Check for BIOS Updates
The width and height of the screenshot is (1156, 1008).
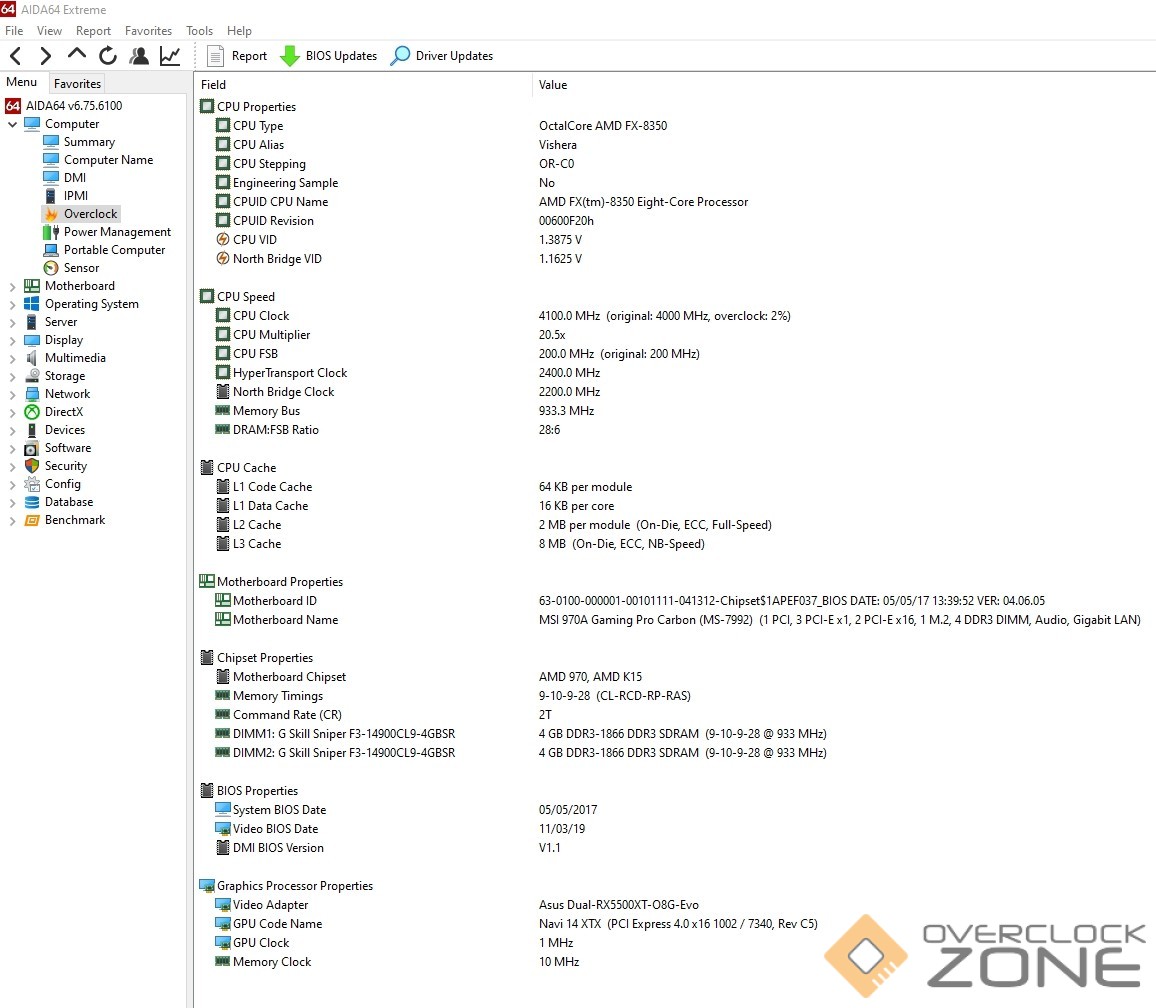click(x=329, y=55)
